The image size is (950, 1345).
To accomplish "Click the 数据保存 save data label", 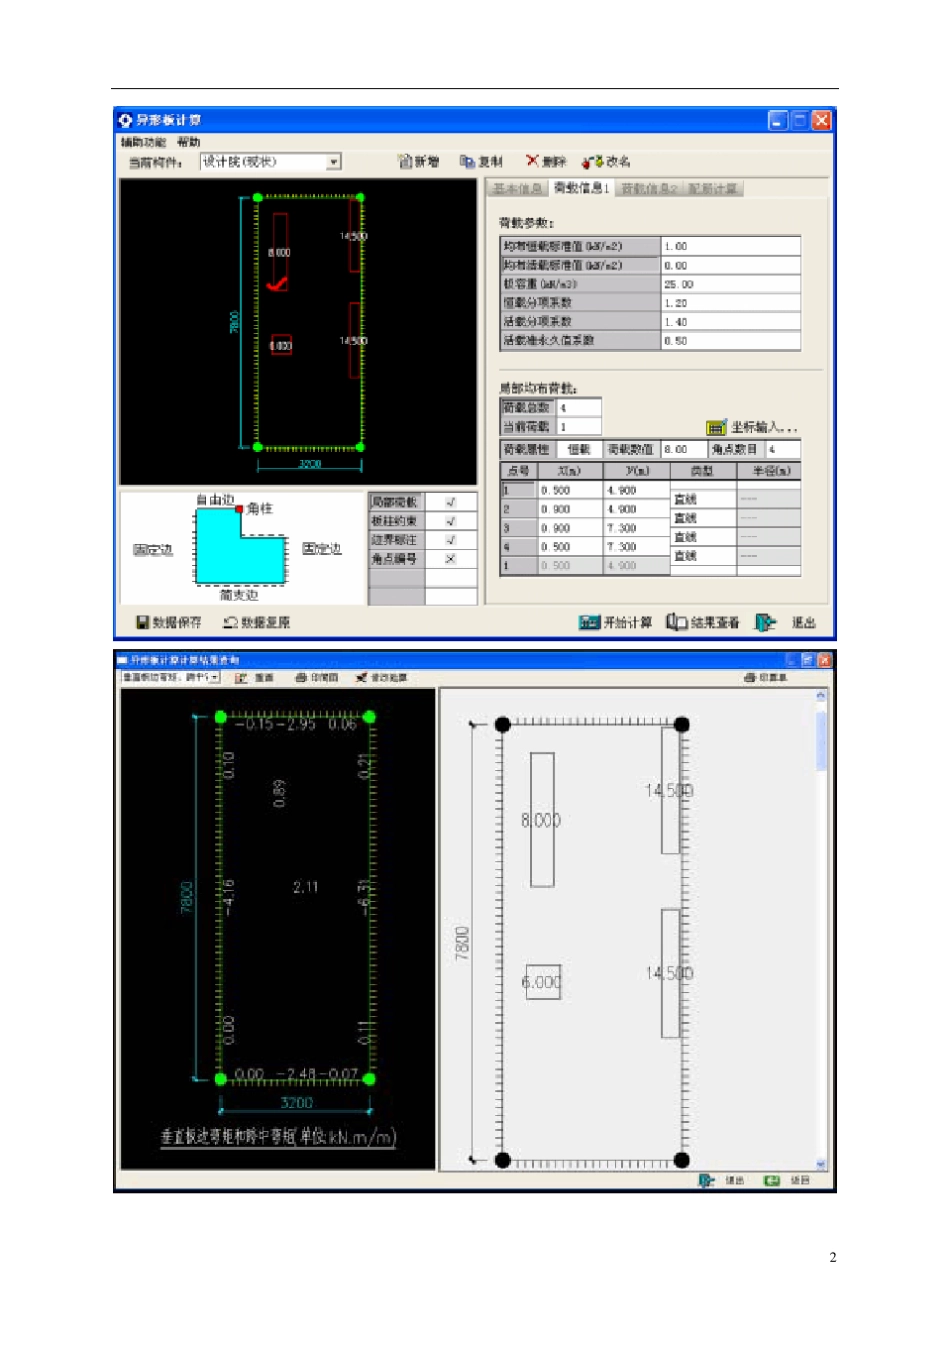I will pyautogui.click(x=177, y=622).
